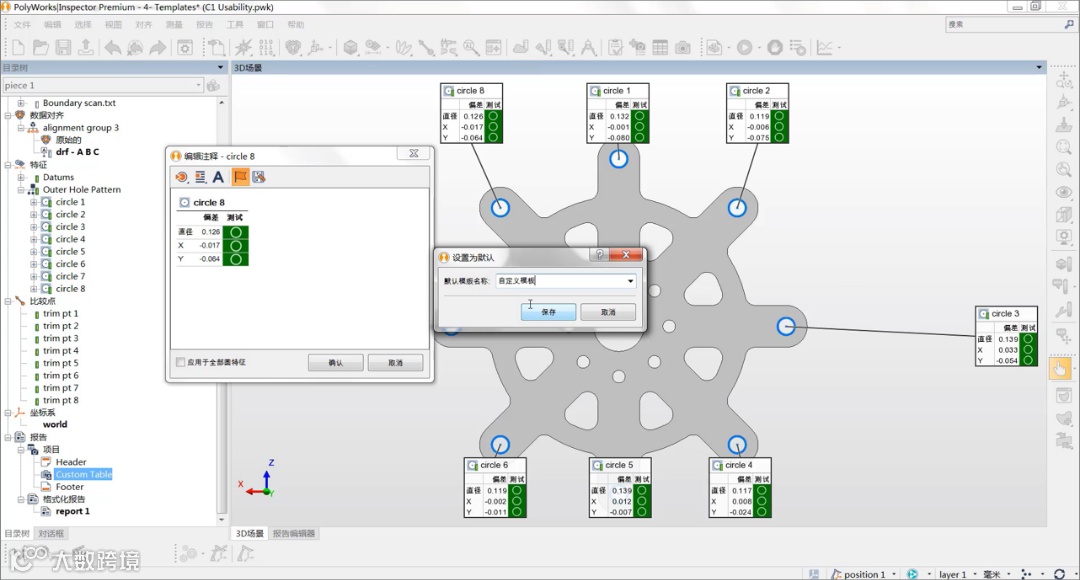Click the list layout icon in annotation editor
This screenshot has height=580, width=1080.
tap(200, 177)
